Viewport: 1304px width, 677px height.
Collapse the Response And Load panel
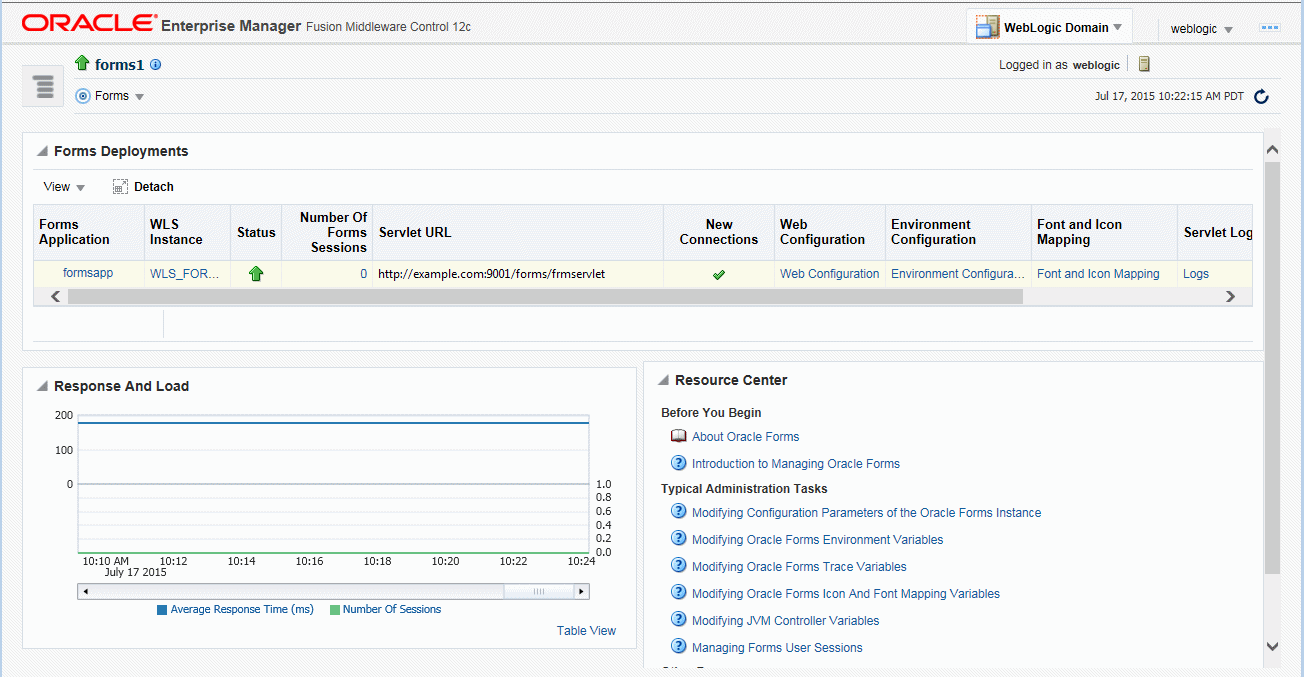(42, 387)
